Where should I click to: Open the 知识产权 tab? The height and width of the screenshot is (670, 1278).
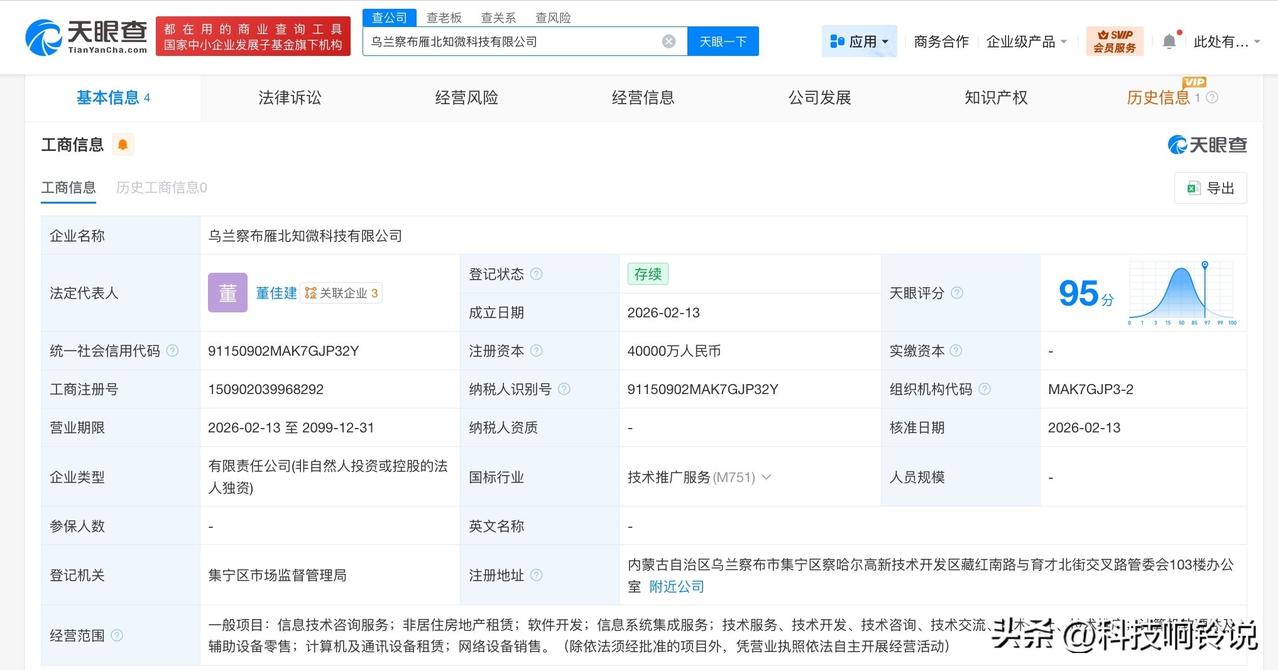tap(996, 98)
